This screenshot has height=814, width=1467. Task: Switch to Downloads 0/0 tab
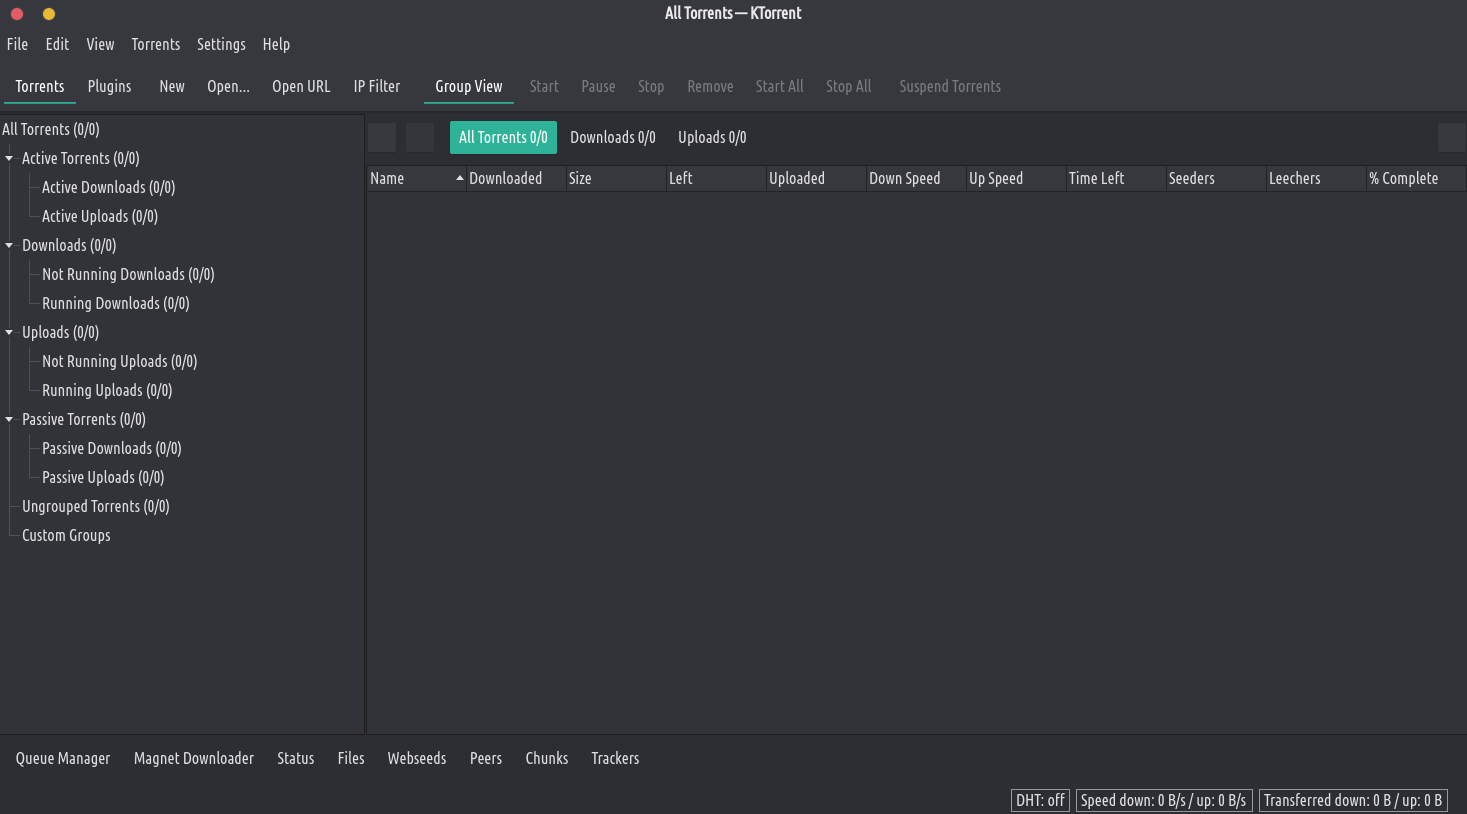pos(613,137)
